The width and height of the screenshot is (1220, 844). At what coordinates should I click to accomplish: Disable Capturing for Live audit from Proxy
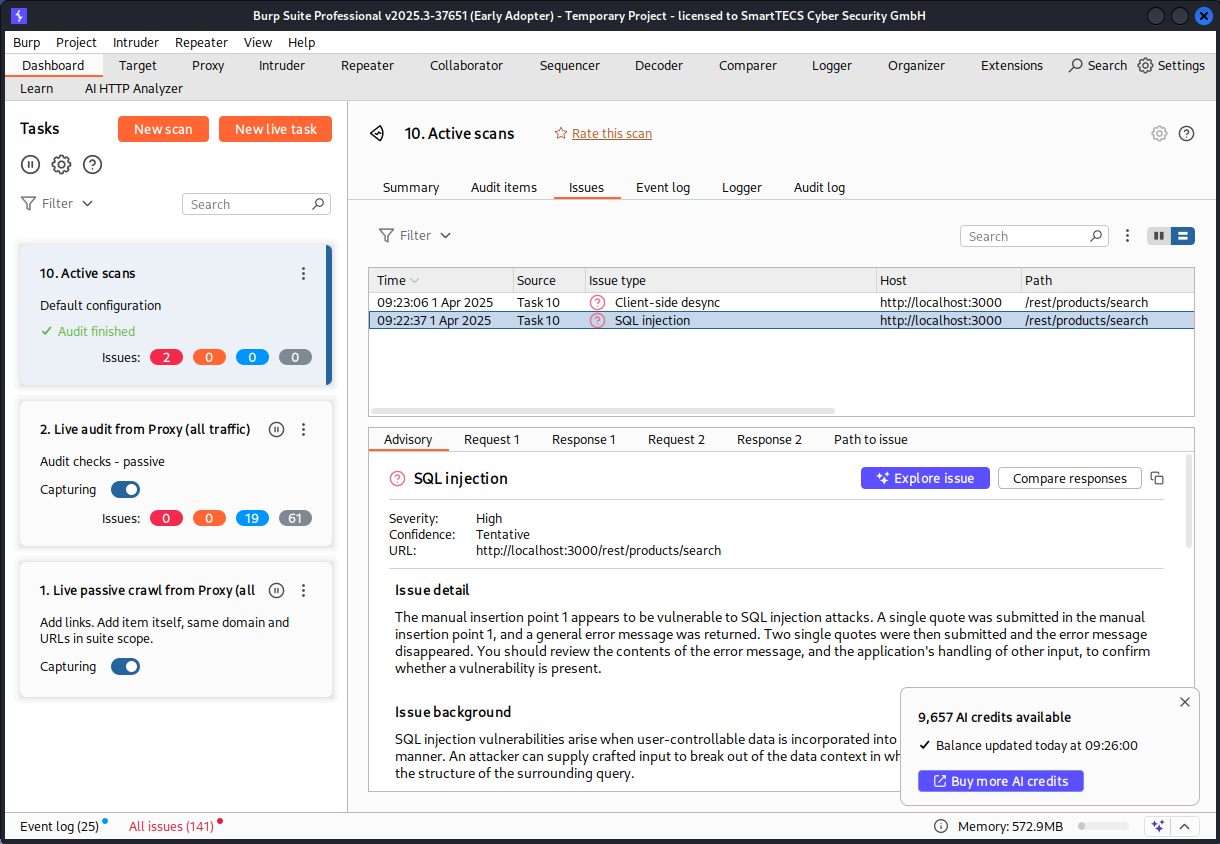point(125,489)
